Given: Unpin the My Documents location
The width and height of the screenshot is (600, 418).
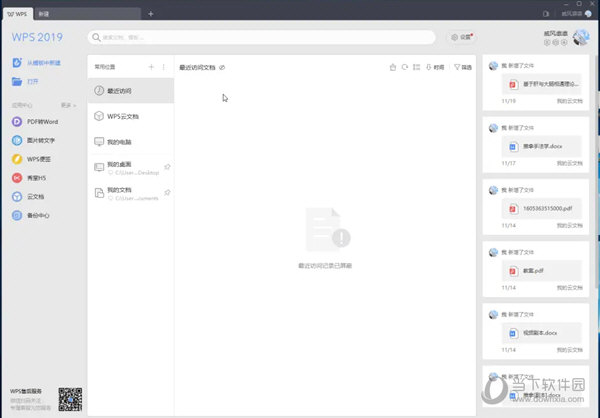Looking at the screenshot, I should click(167, 193).
